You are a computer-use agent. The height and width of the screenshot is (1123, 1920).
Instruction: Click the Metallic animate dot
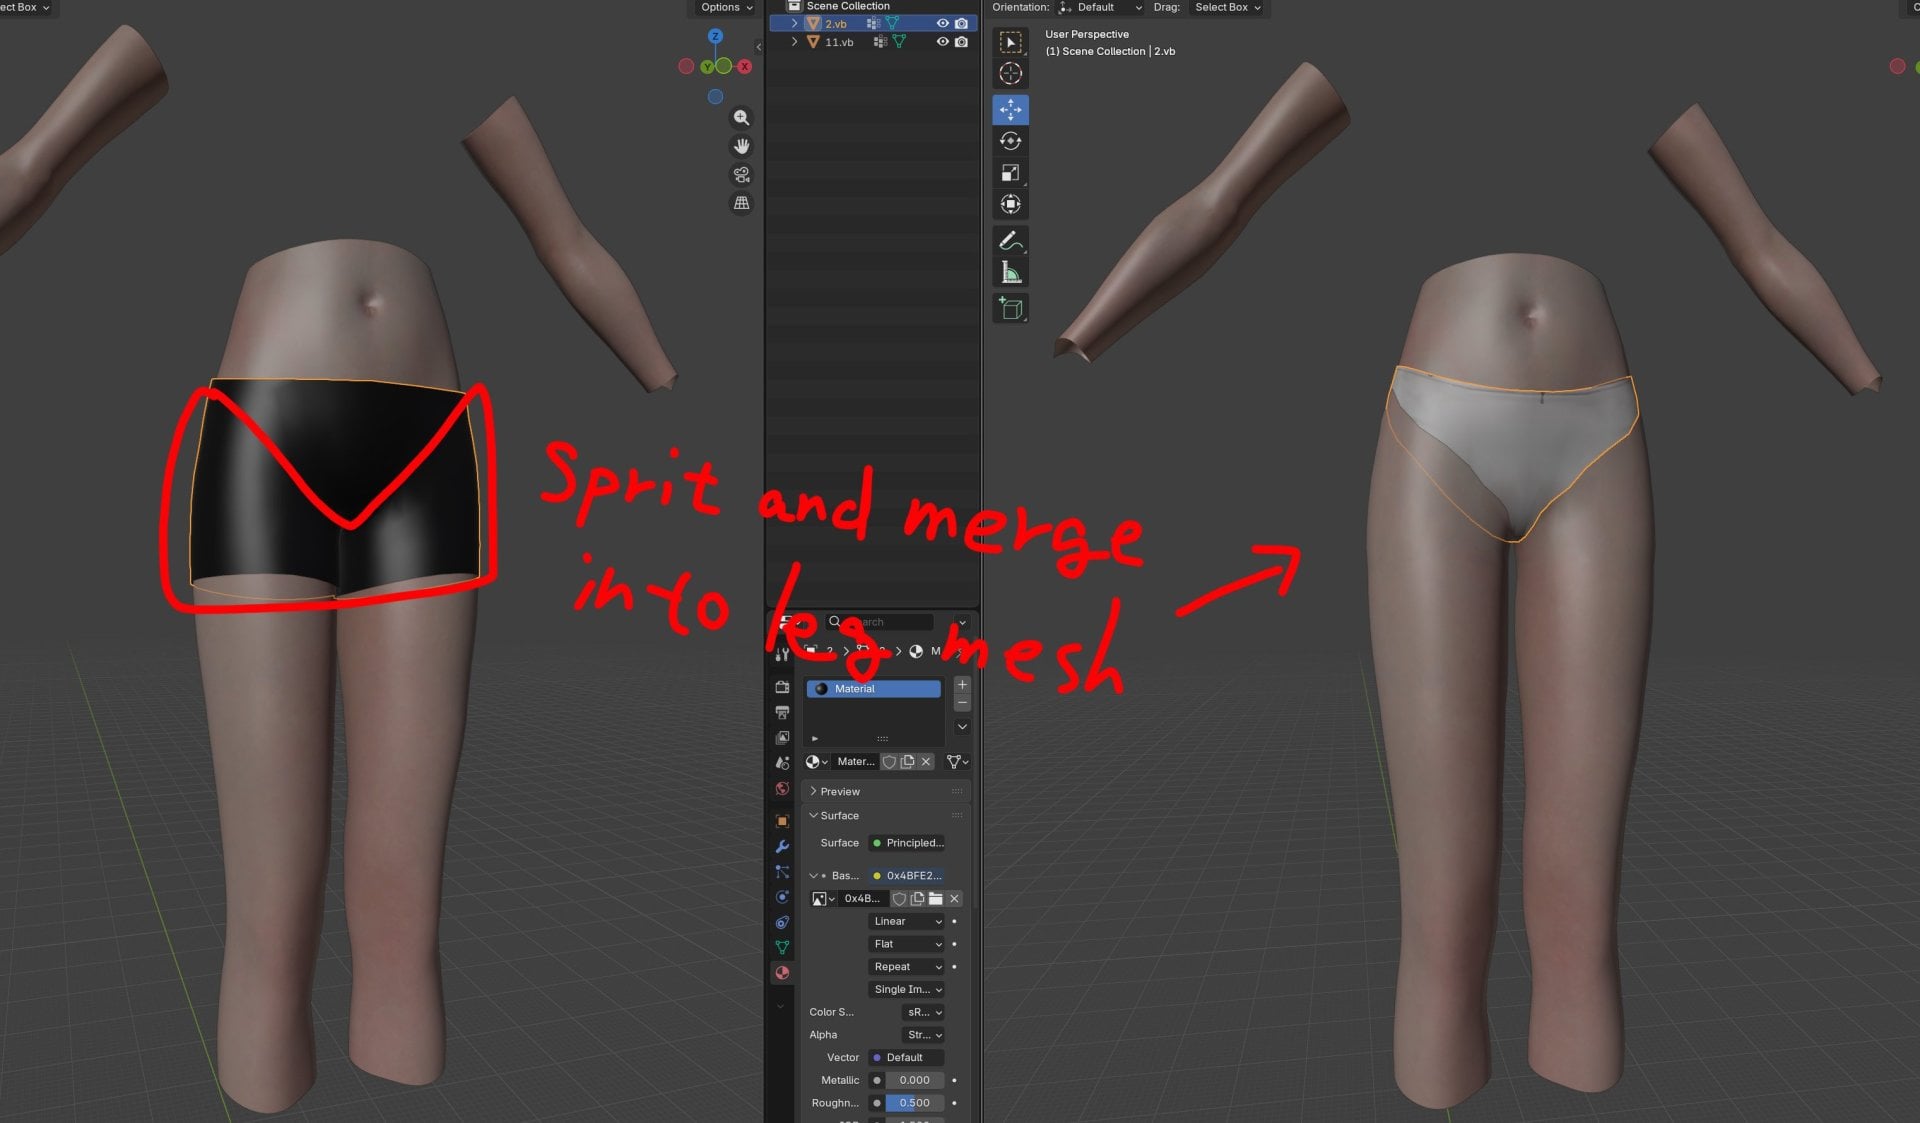(954, 1081)
